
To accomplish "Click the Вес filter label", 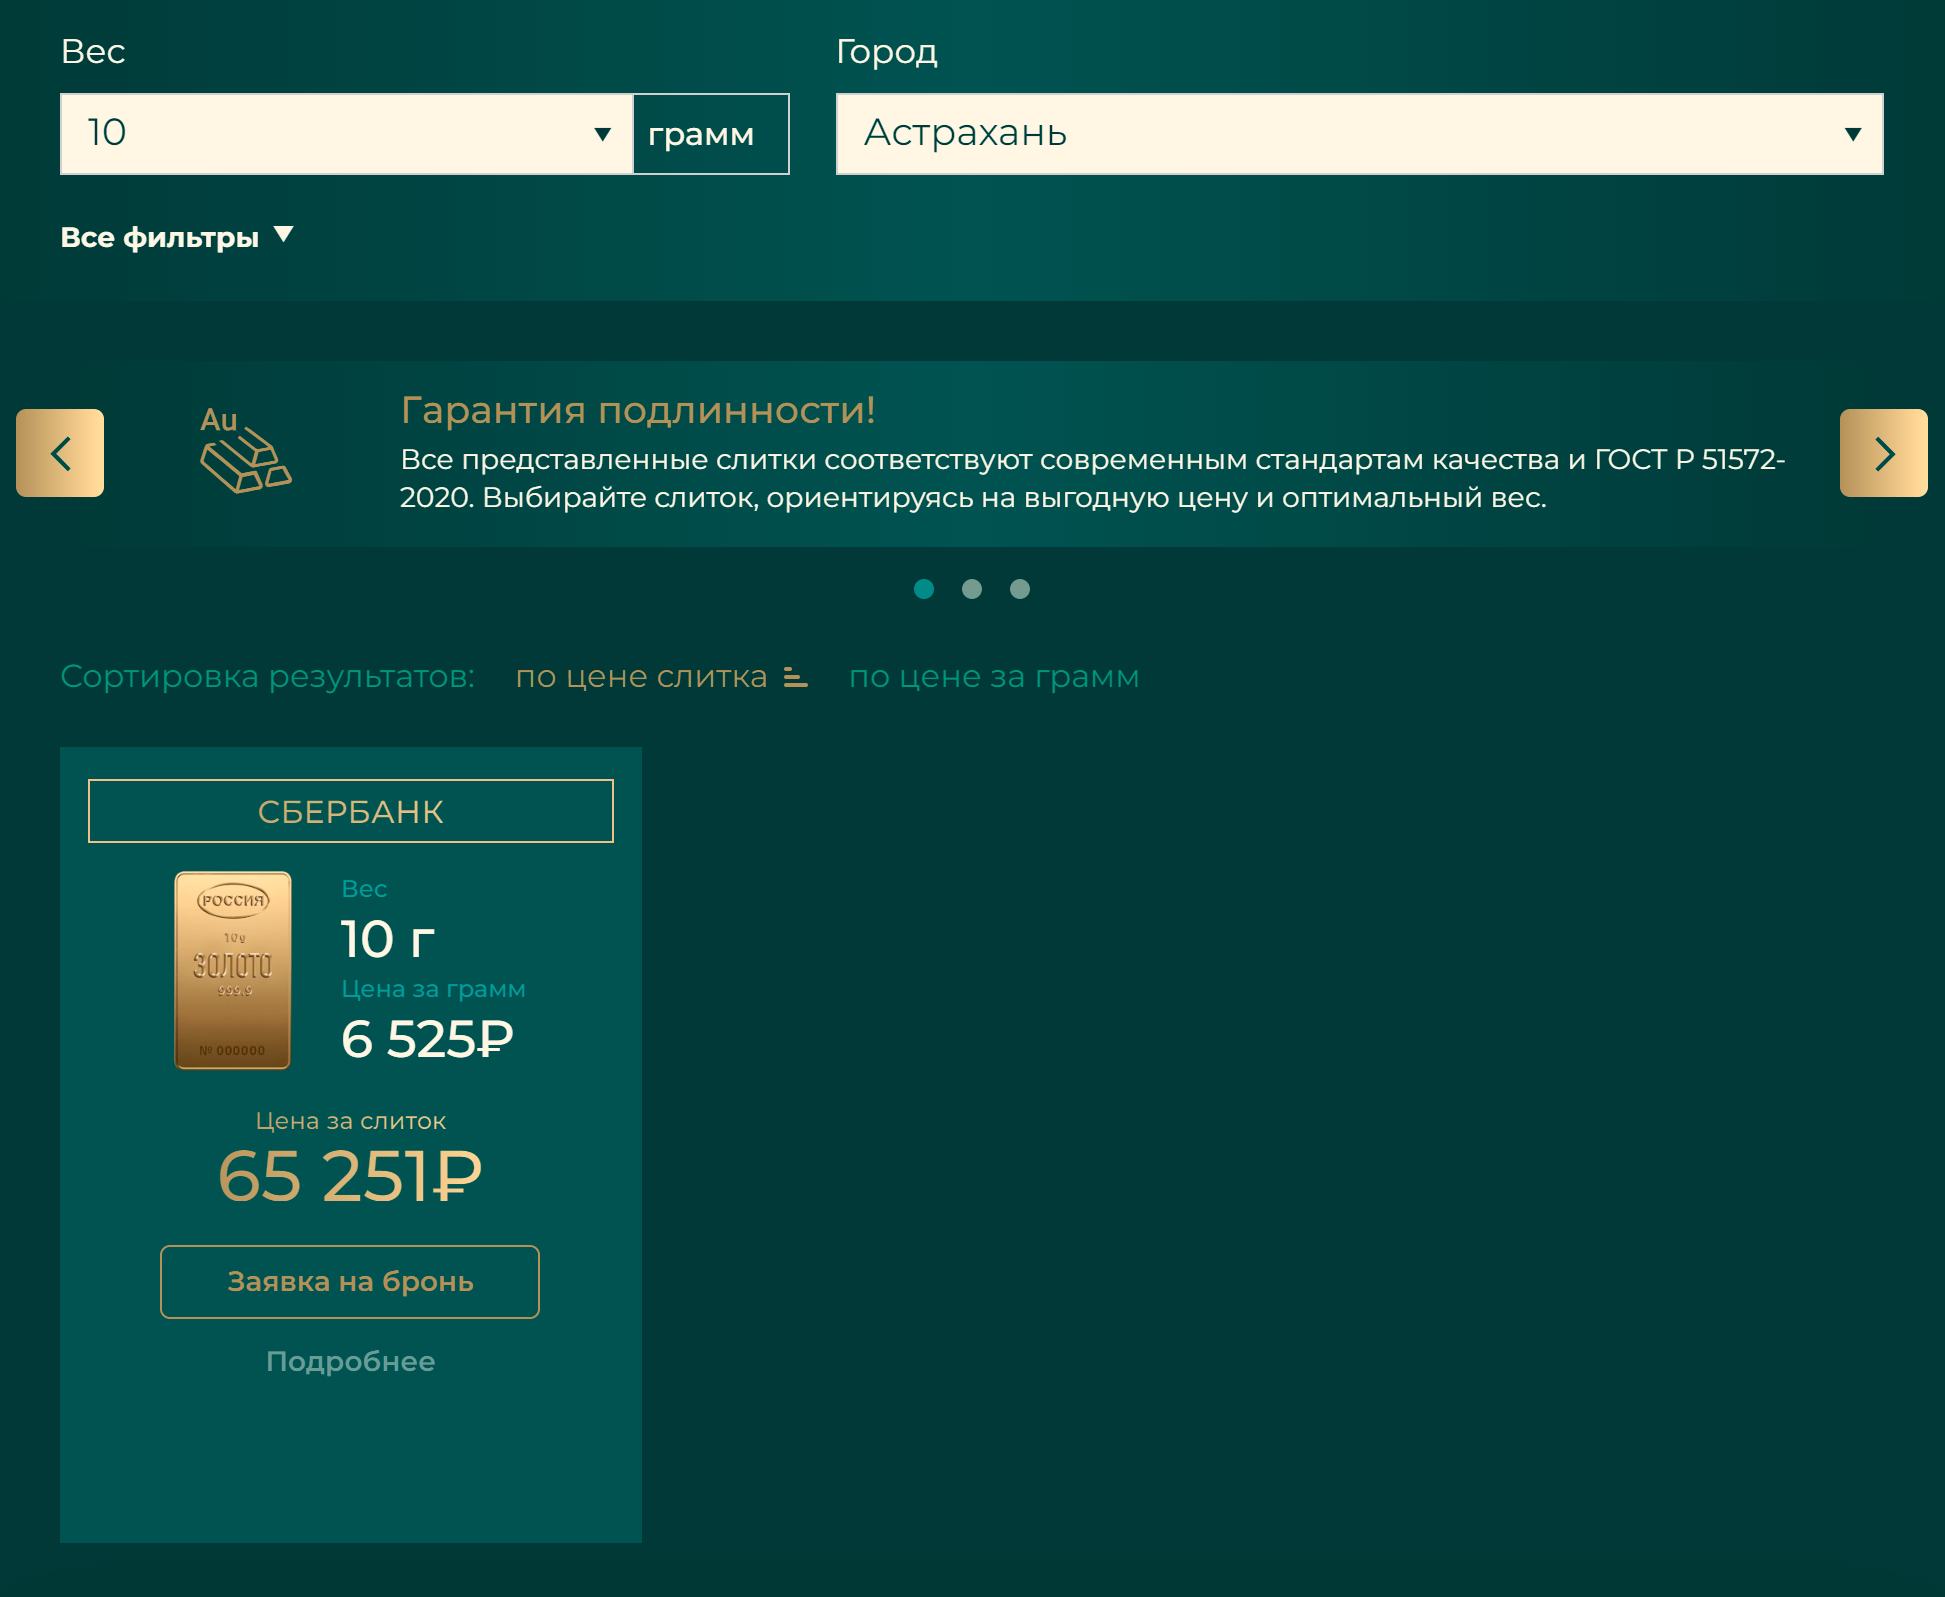I will pyautogui.click(x=93, y=51).
